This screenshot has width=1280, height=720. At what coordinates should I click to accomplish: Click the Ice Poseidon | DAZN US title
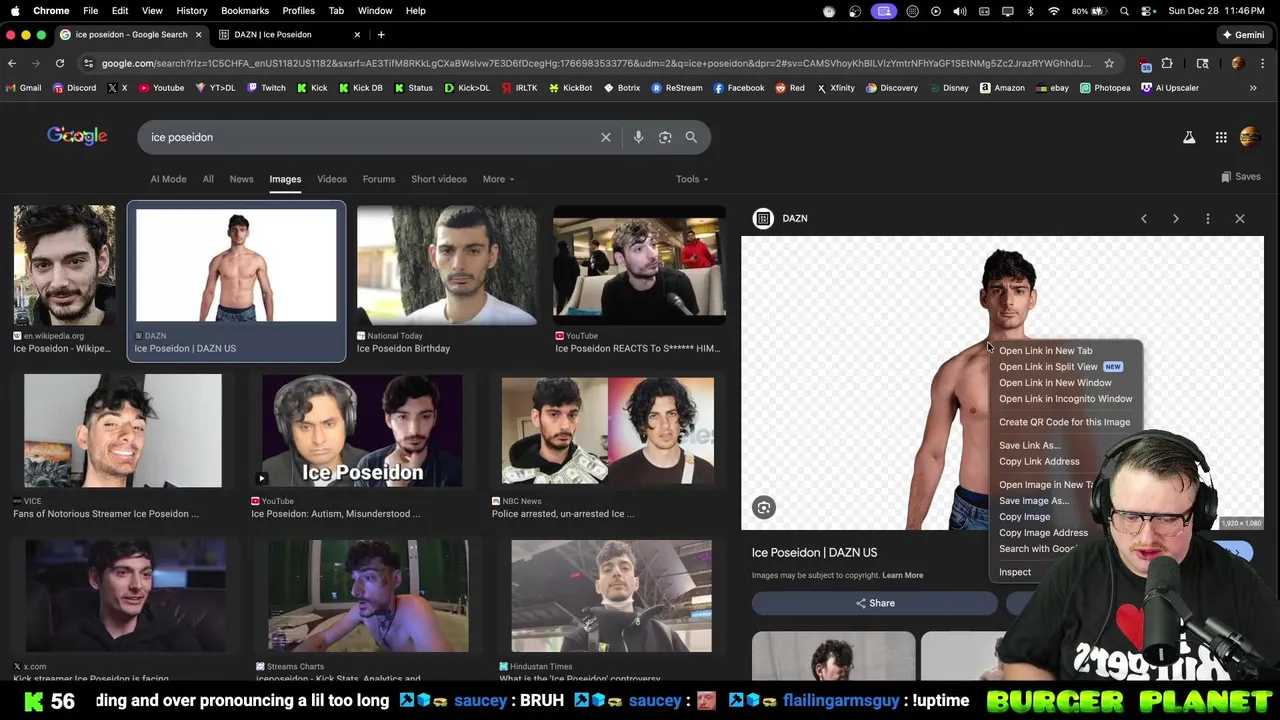(x=814, y=552)
